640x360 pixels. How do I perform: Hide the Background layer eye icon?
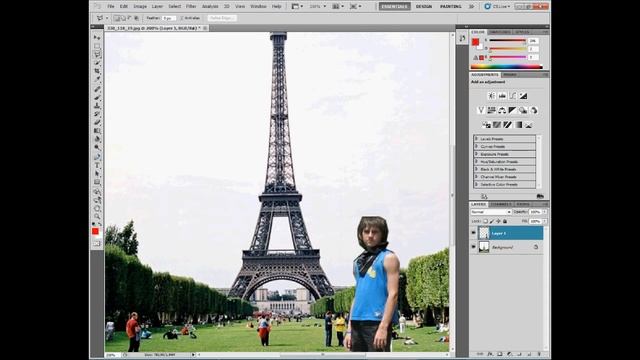(x=474, y=247)
